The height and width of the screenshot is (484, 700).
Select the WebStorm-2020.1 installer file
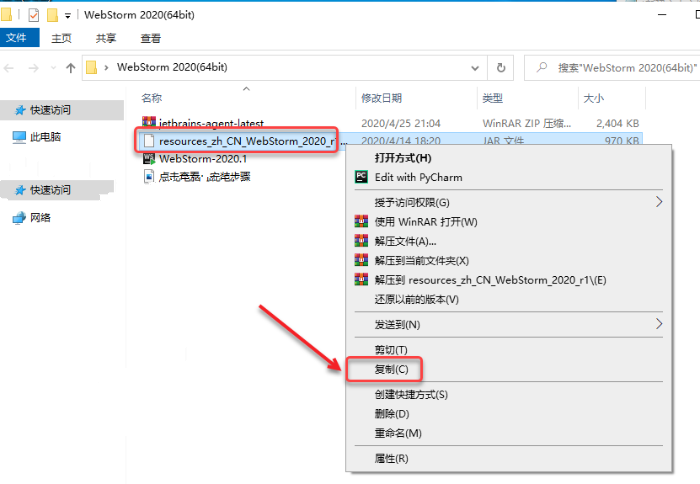203,159
